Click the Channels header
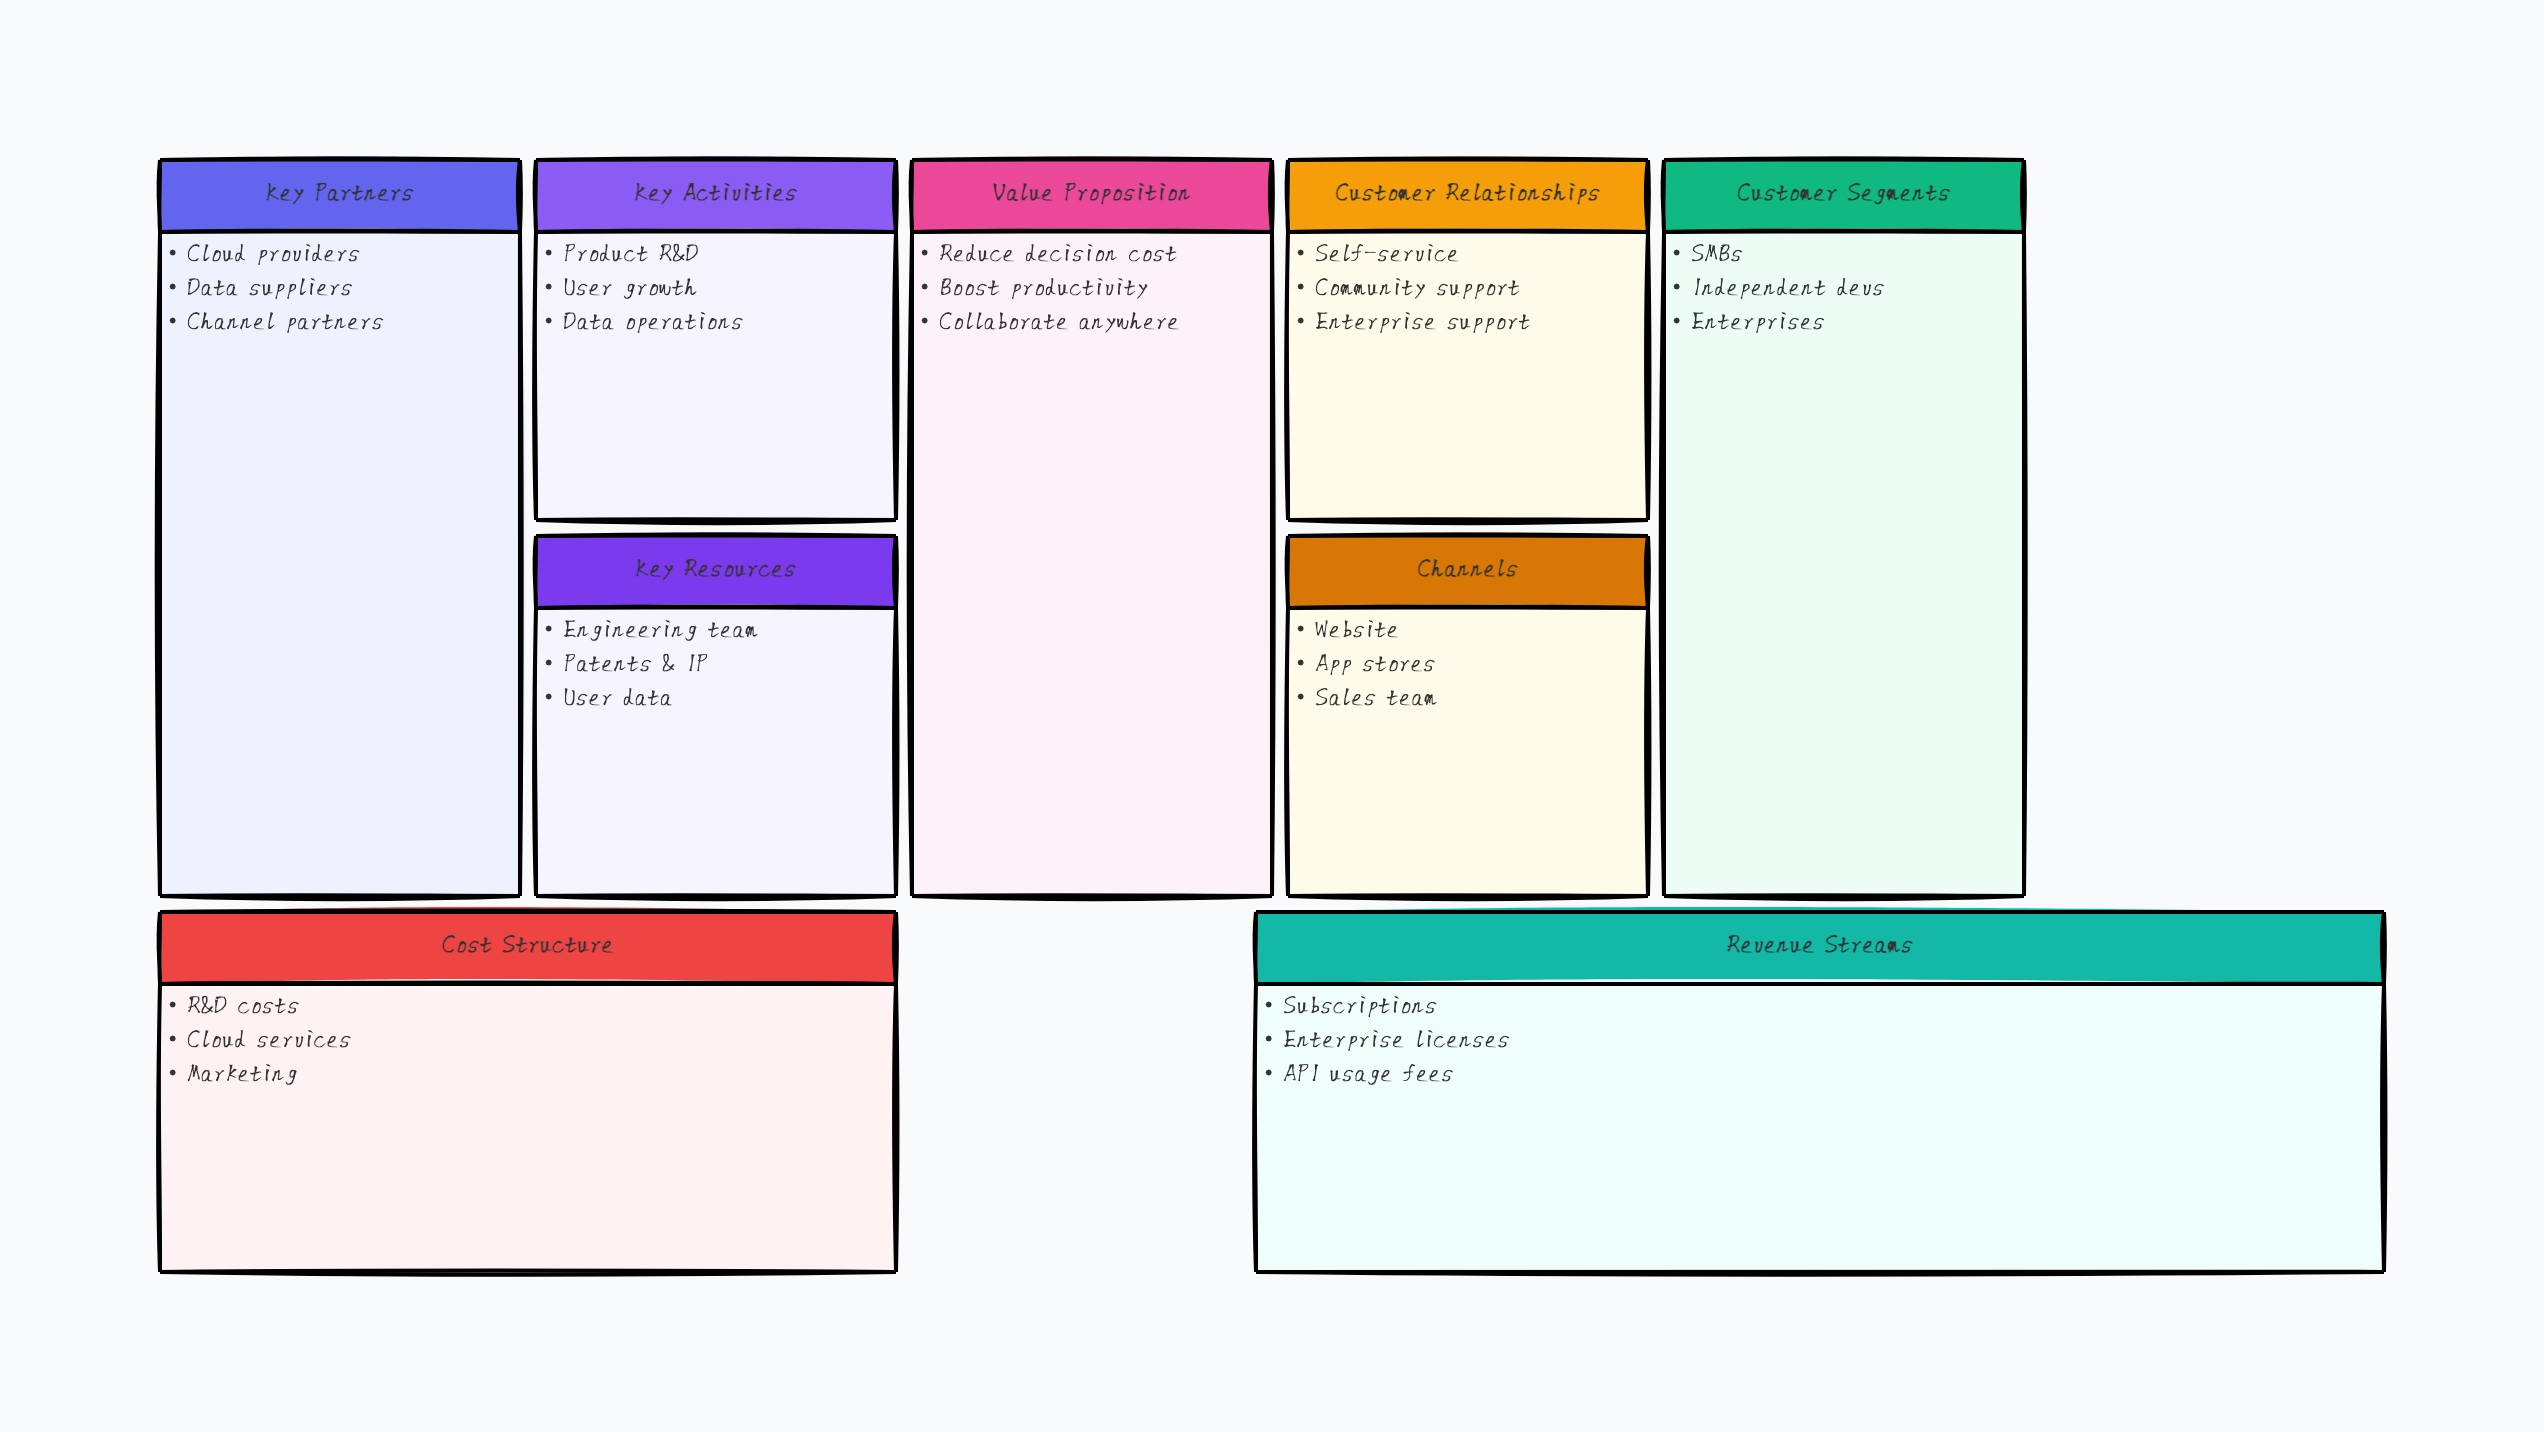 pyautogui.click(x=1466, y=569)
